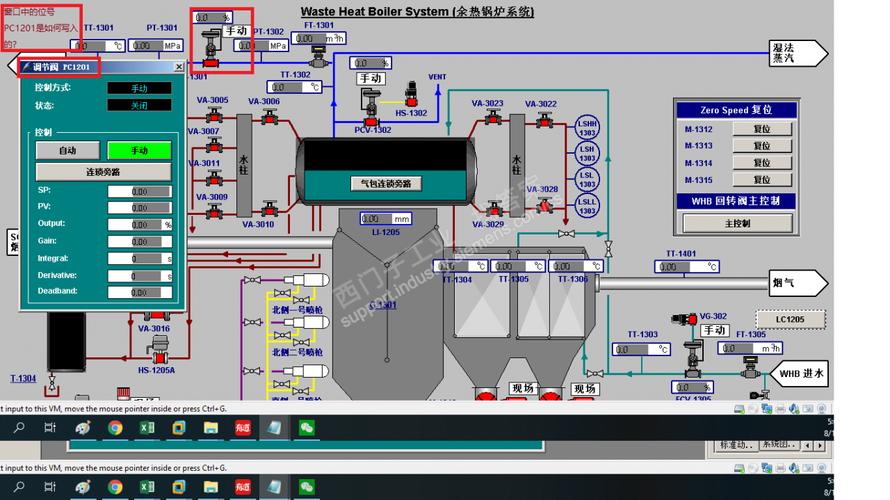Click the HS-1302 hand switch icon
The image size is (890, 500).
click(x=410, y=99)
